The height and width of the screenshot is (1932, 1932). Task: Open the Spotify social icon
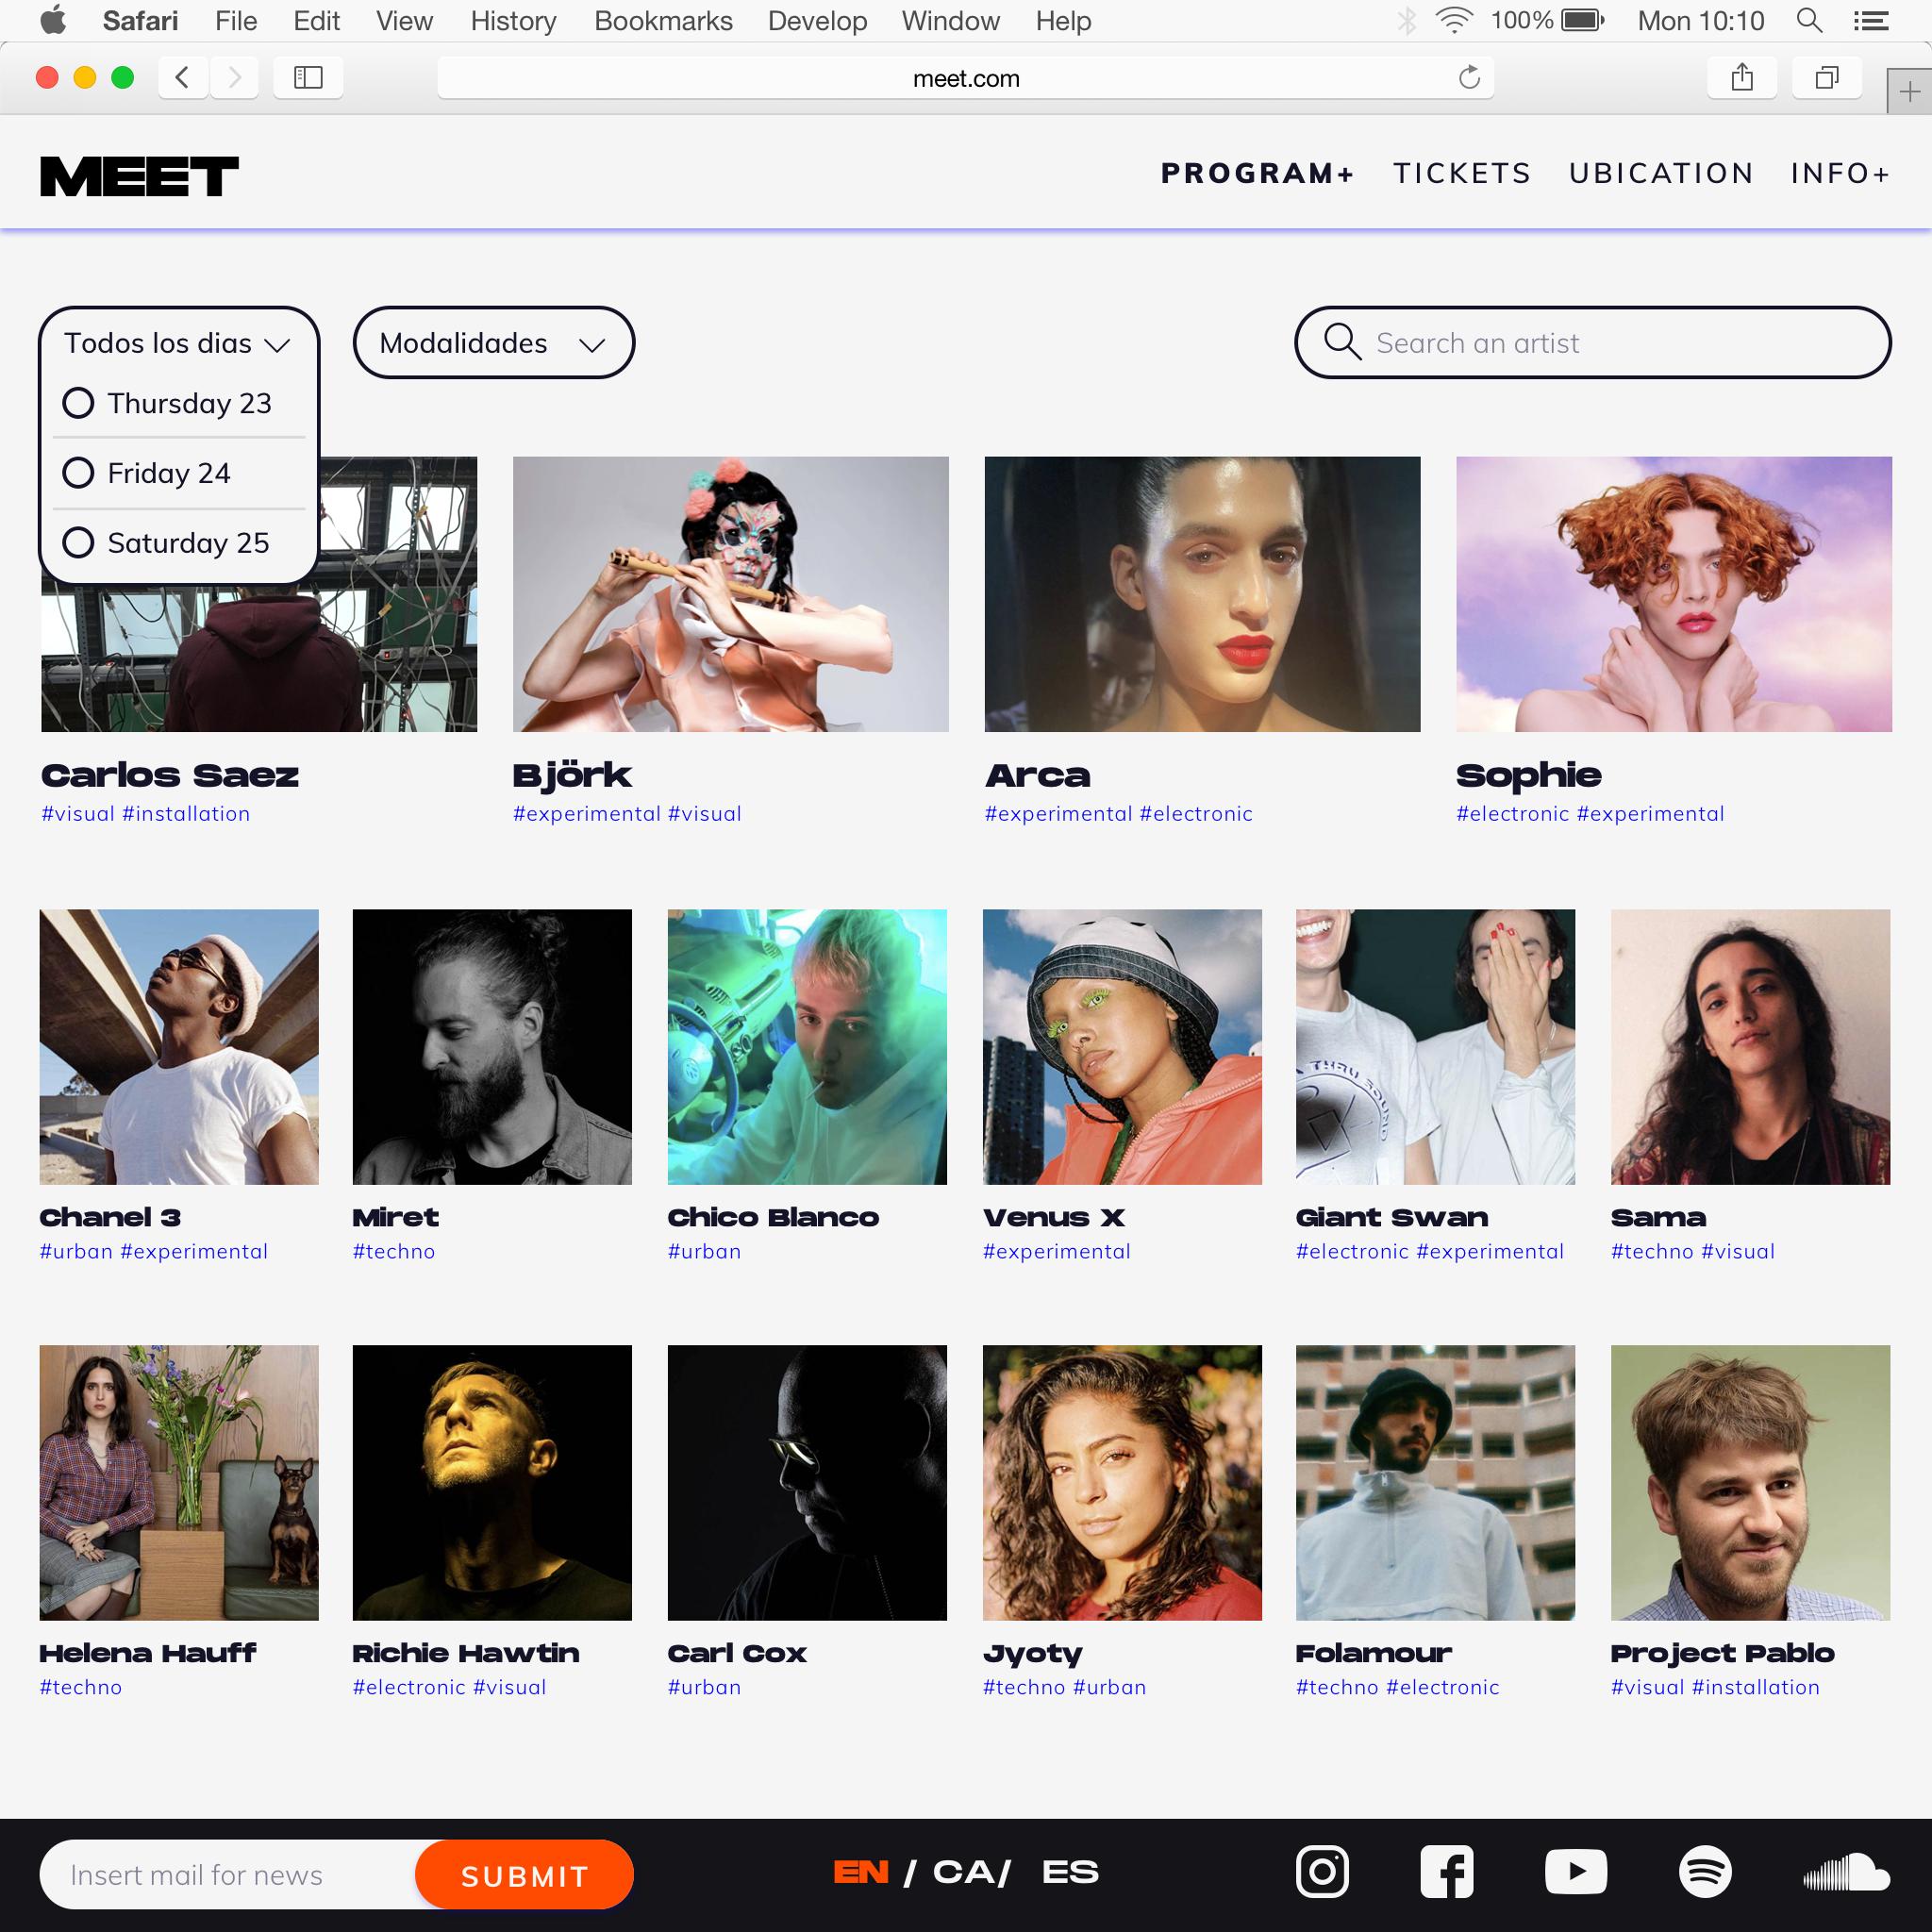1704,1871
